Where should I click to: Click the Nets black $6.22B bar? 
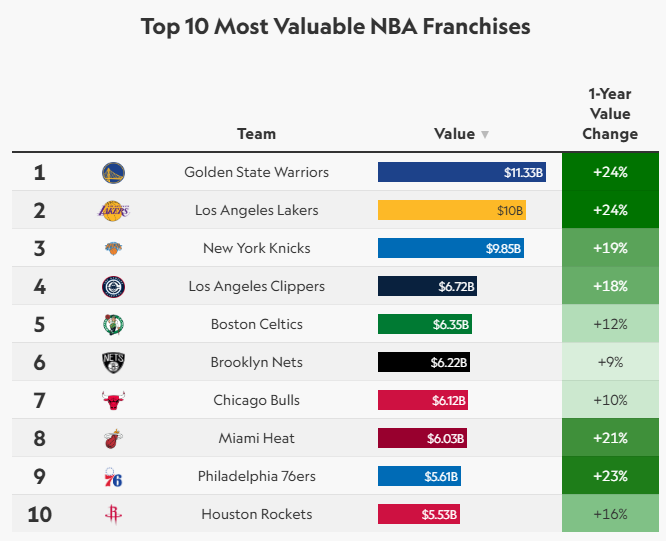pyautogui.click(x=428, y=362)
